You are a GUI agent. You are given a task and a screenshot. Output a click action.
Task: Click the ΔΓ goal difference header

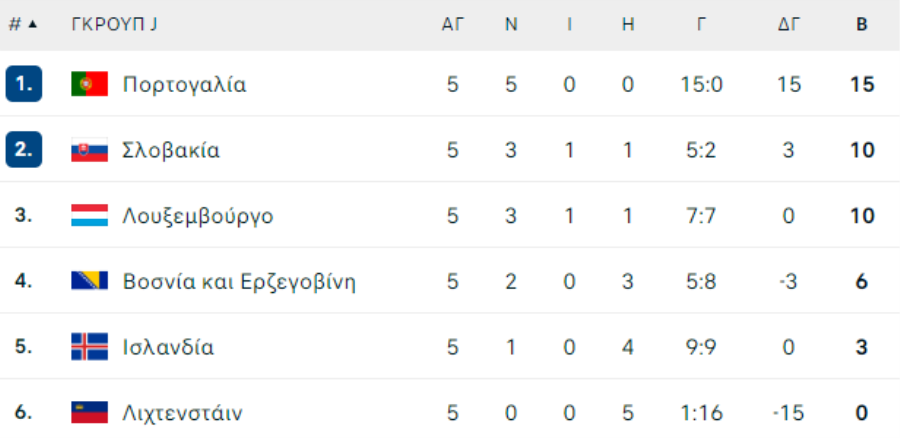[789, 24]
